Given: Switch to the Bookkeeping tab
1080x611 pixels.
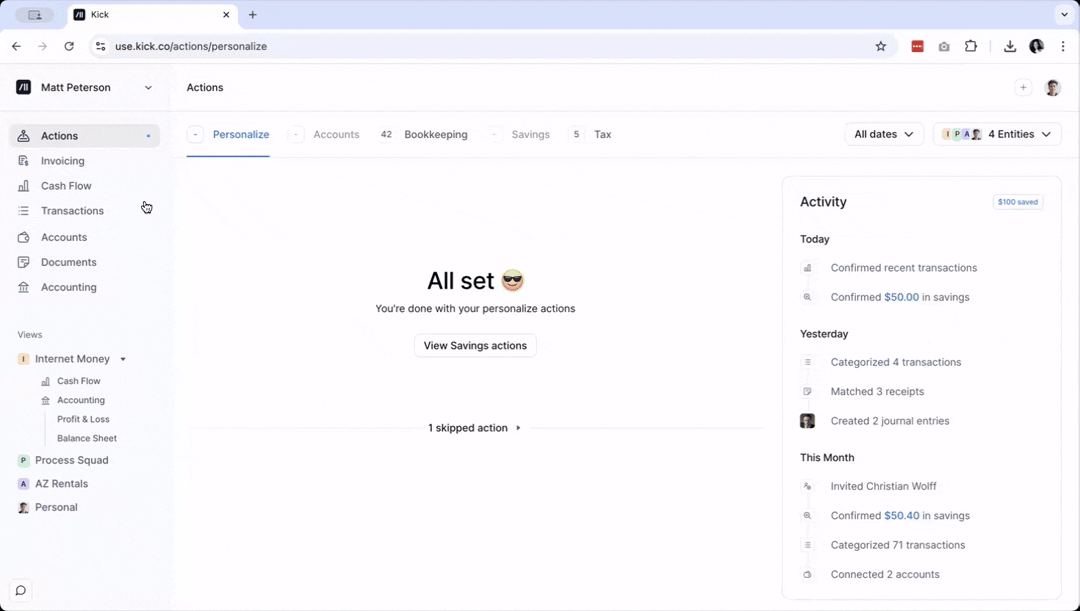Looking at the screenshot, I should point(435,134).
